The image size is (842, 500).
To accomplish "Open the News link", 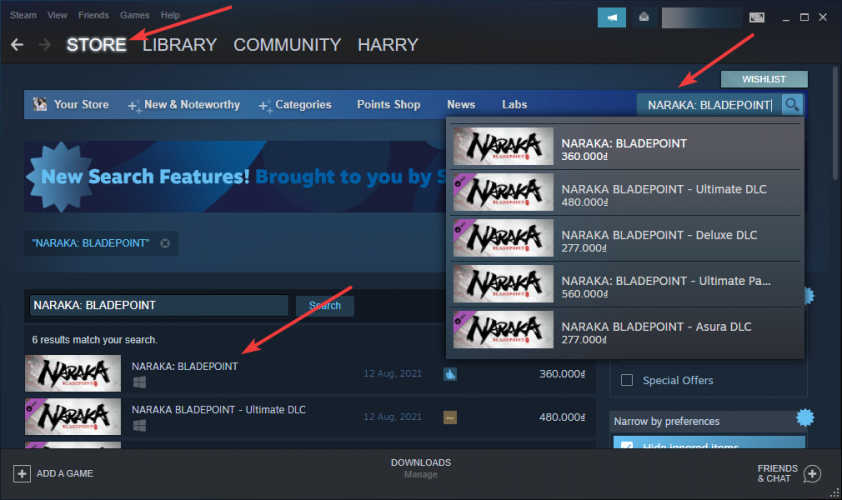I will pos(461,105).
